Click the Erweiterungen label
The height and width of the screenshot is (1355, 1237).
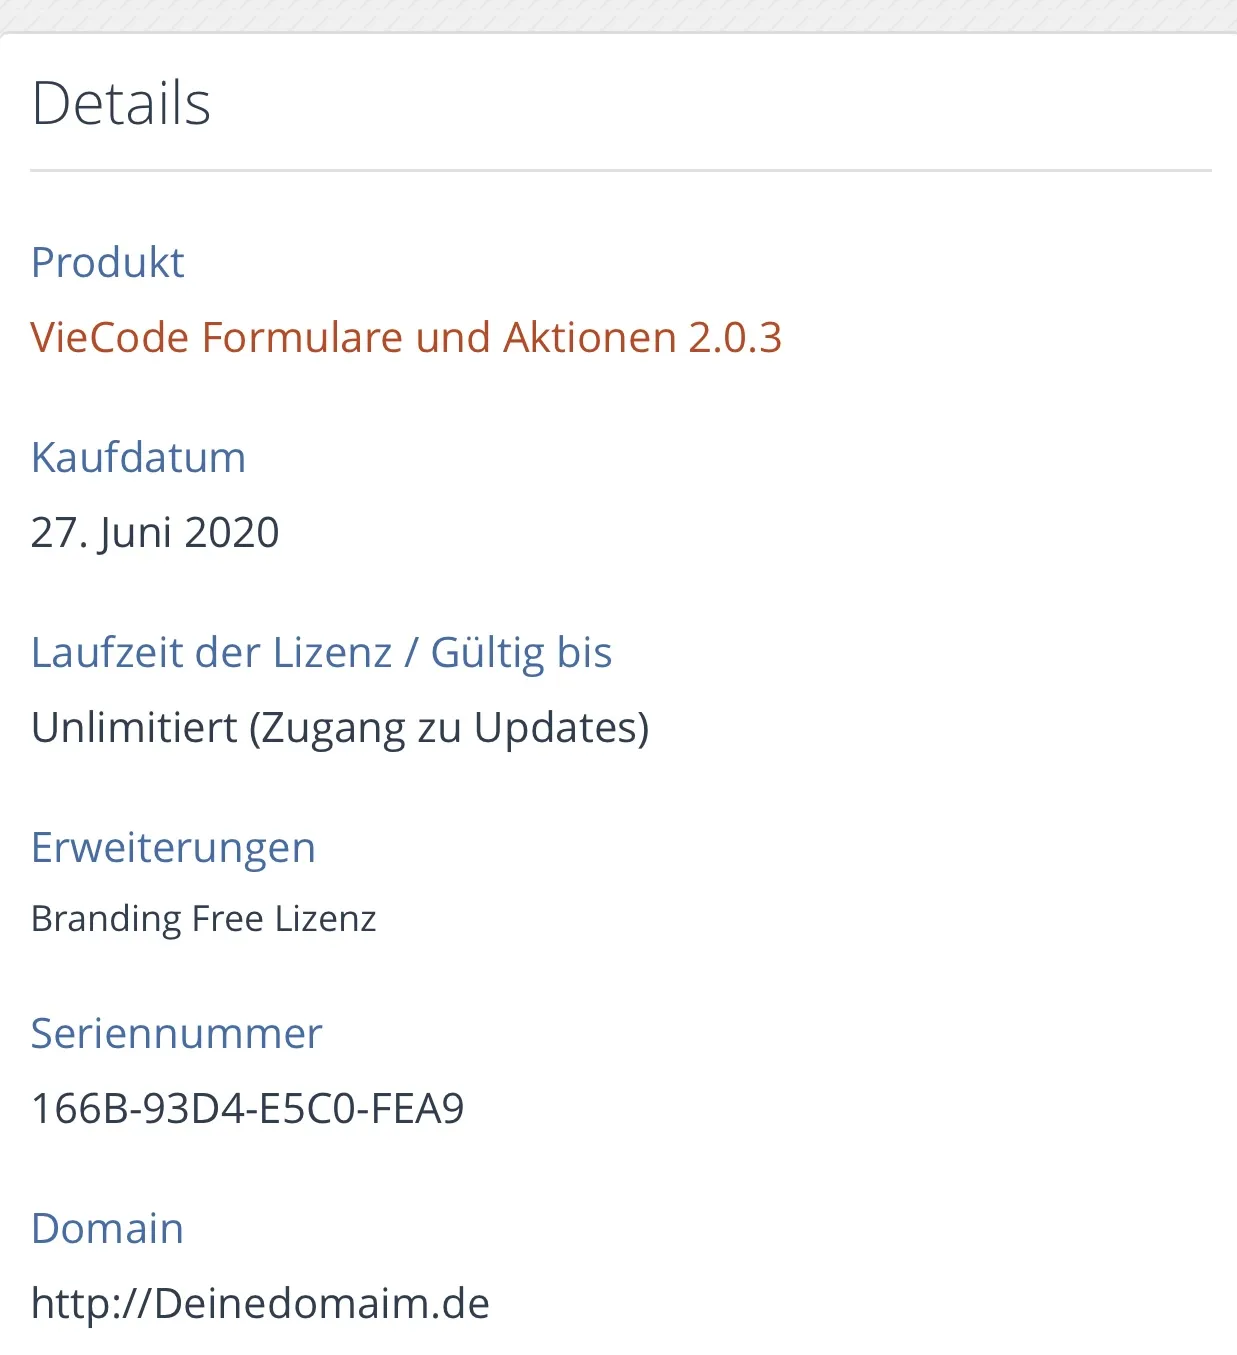click(x=173, y=848)
